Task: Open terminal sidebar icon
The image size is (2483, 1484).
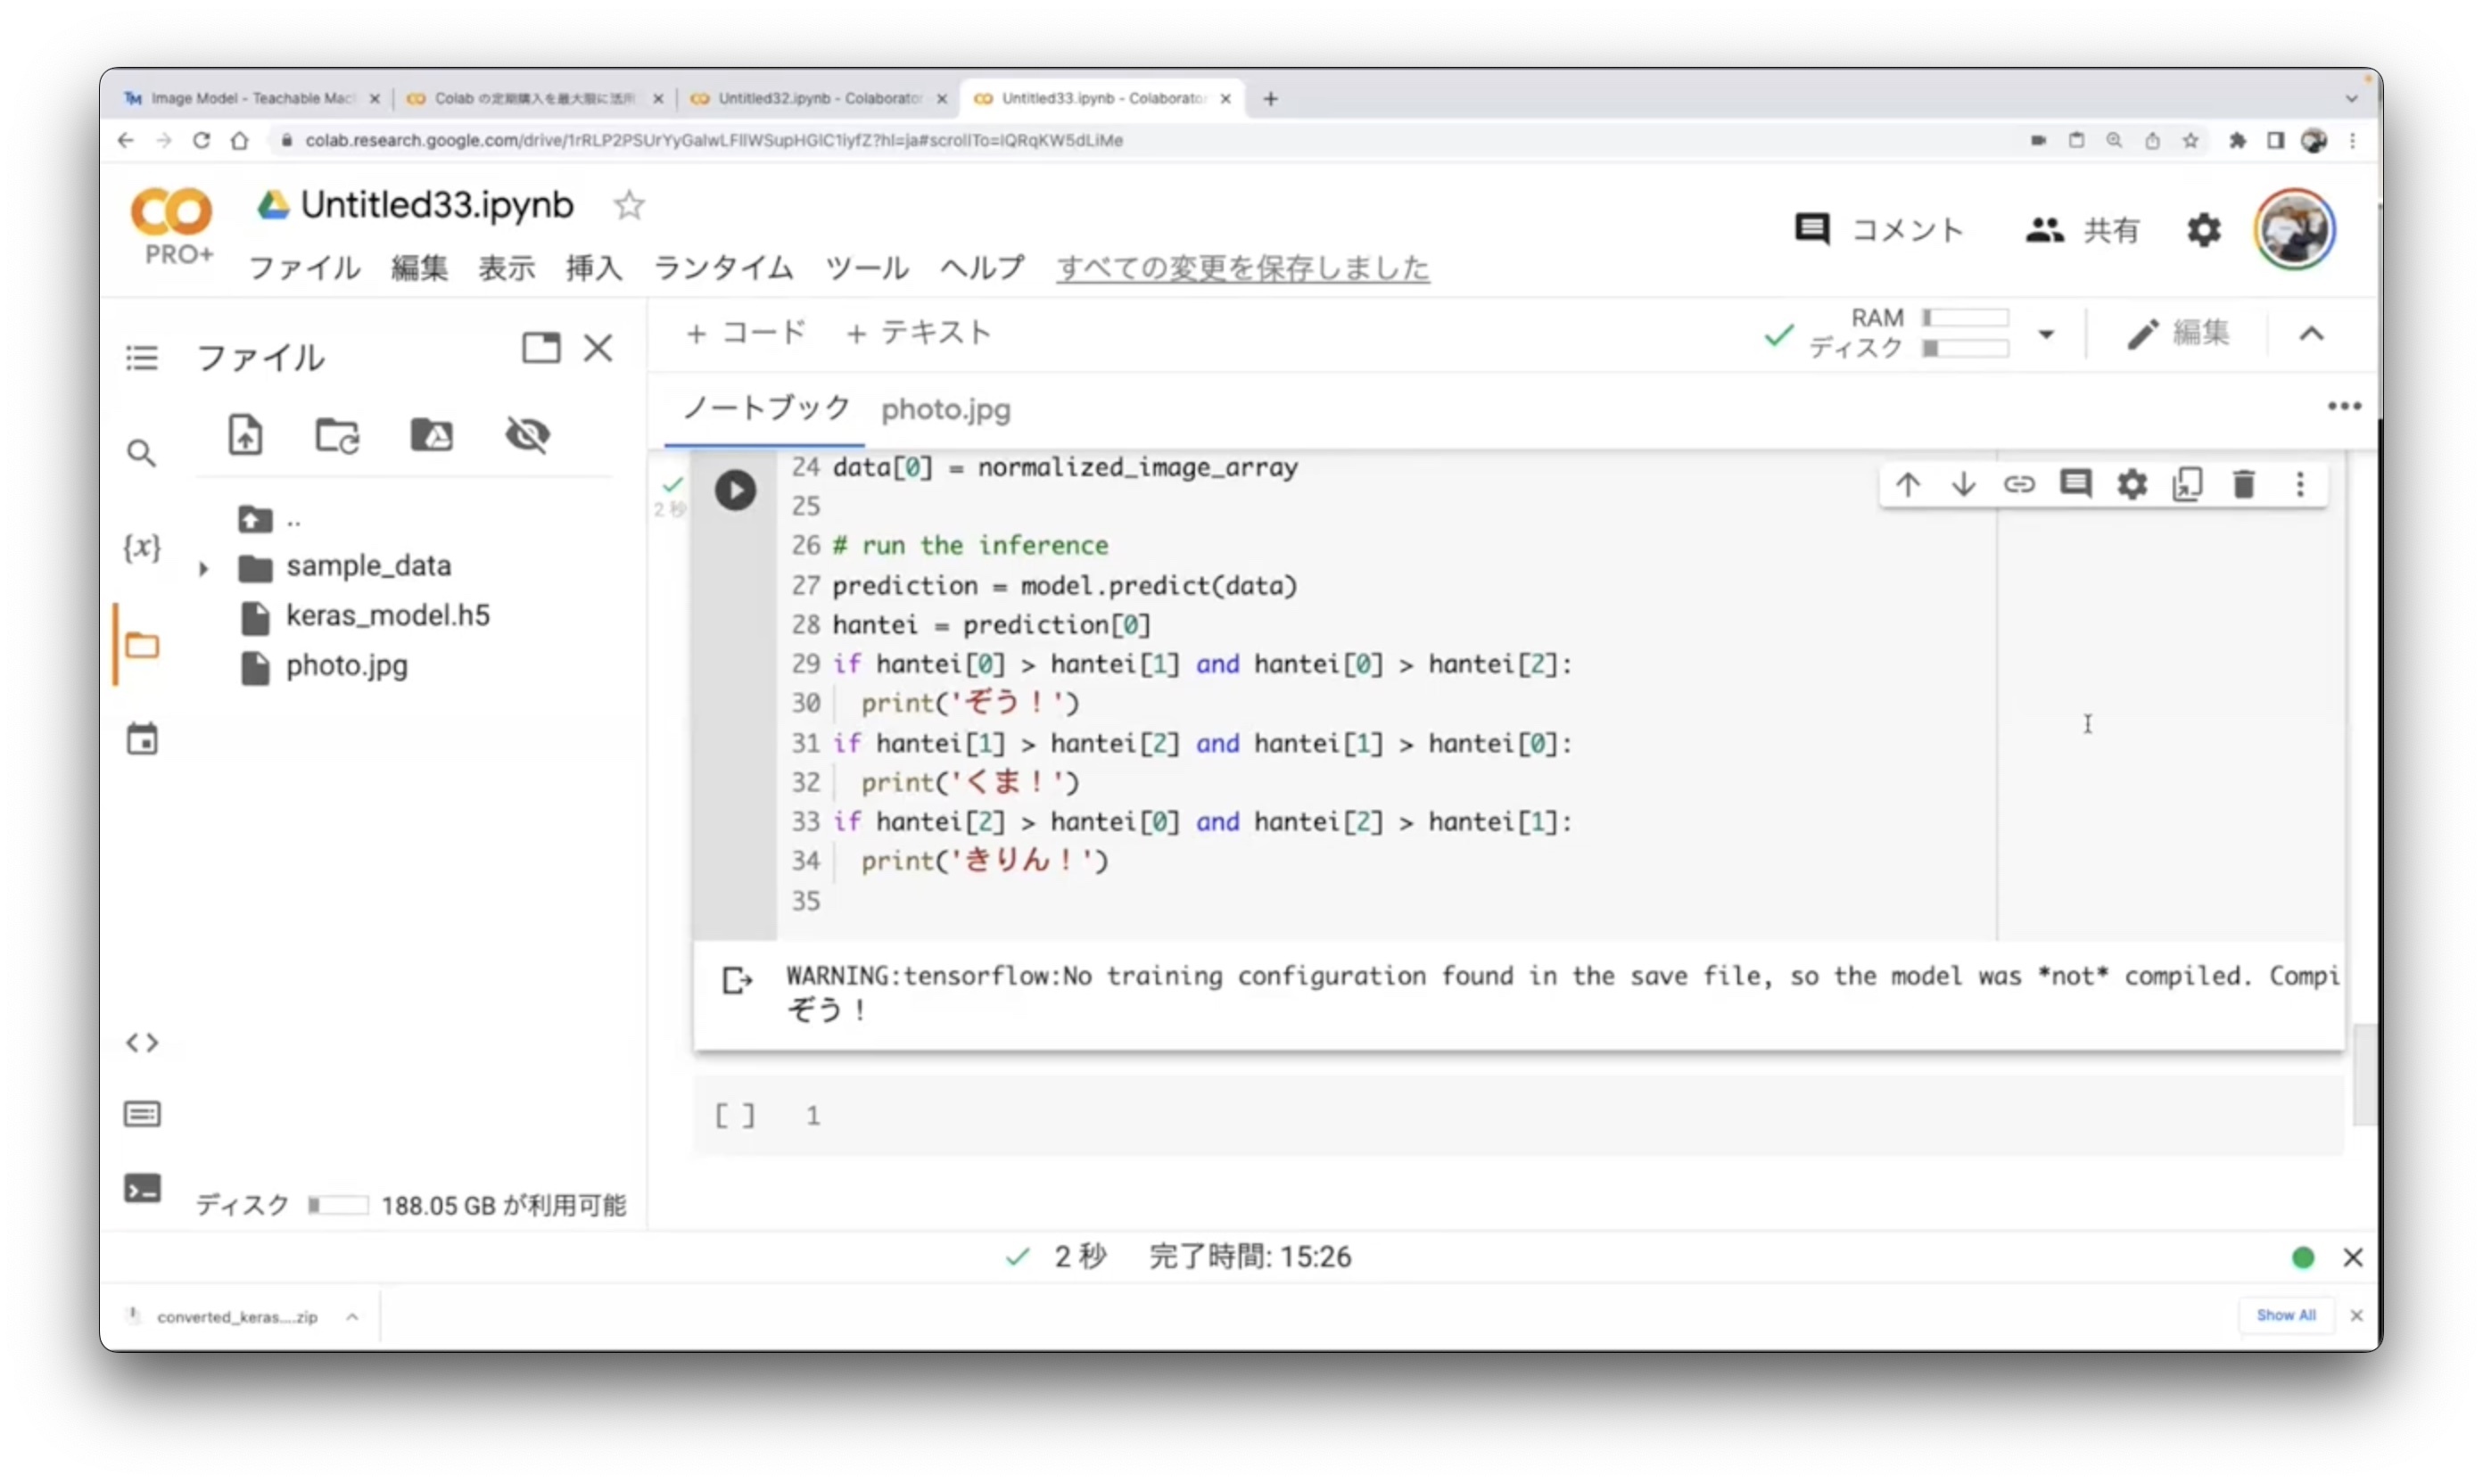Action: point(142,1188)
